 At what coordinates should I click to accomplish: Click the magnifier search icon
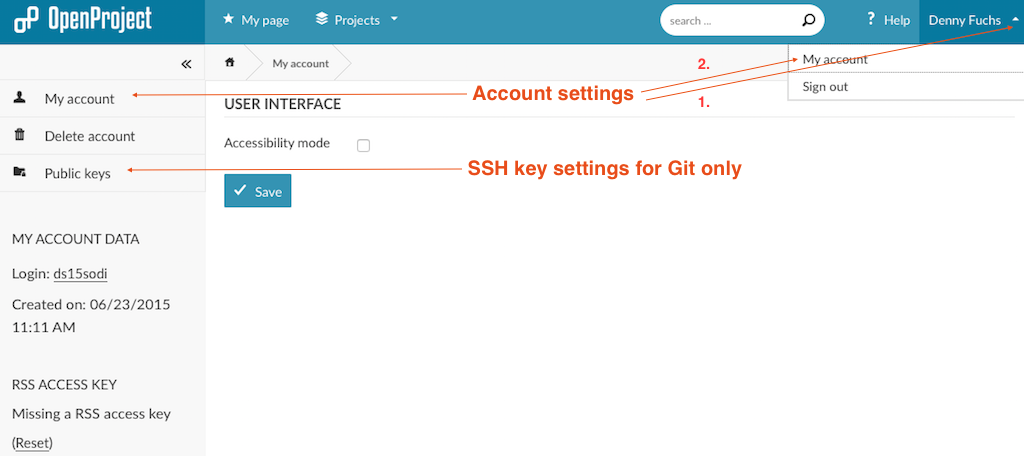click(x=809, y=19)
